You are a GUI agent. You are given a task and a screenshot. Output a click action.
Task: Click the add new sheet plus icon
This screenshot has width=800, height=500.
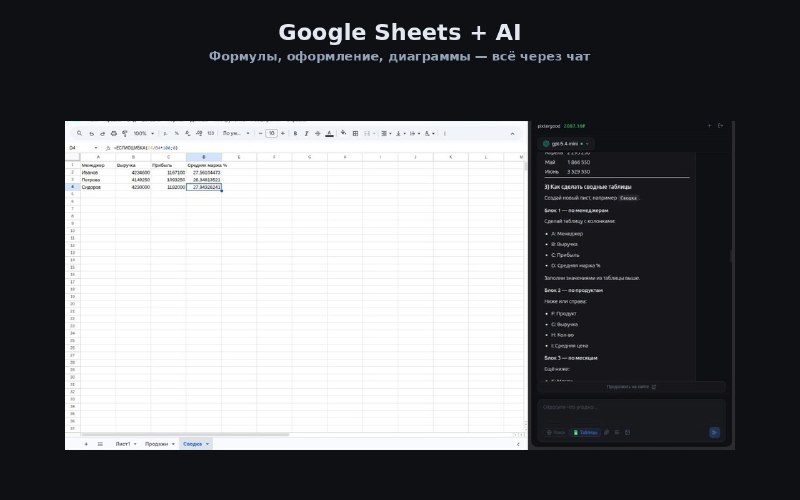[x=86, y=443]
